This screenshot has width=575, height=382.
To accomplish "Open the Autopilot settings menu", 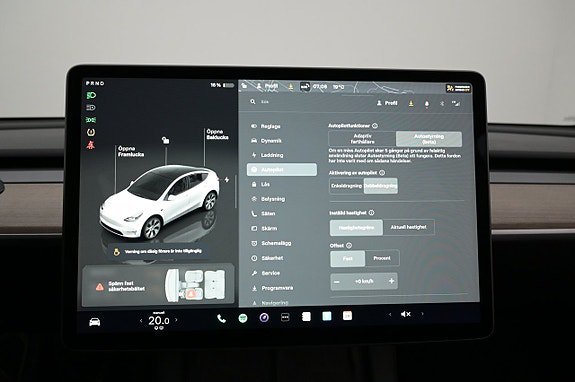I will click(x=282, y=170).
